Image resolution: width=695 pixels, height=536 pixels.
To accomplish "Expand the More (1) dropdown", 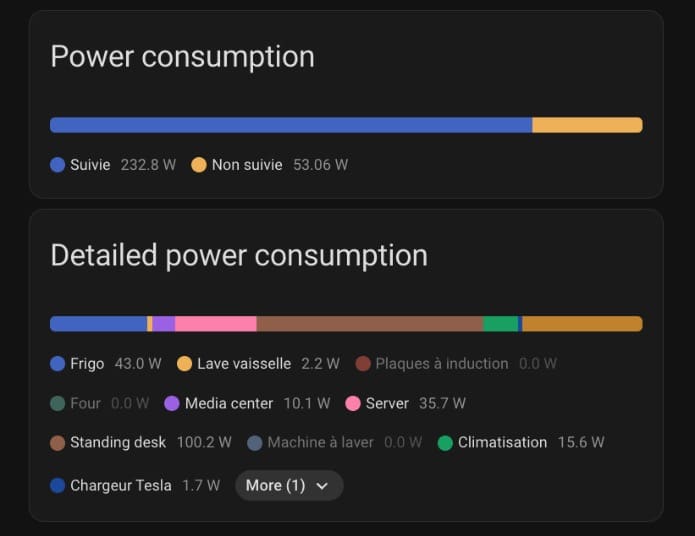I will [x=288, y=485].
